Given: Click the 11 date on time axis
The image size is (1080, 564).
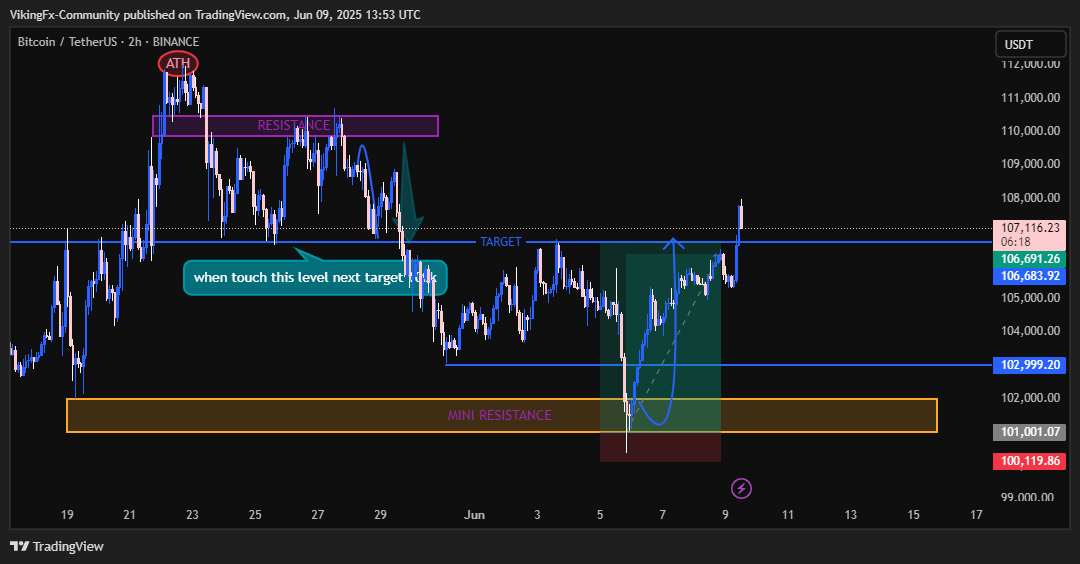Looking at the screenshot, I should (788, 515).
